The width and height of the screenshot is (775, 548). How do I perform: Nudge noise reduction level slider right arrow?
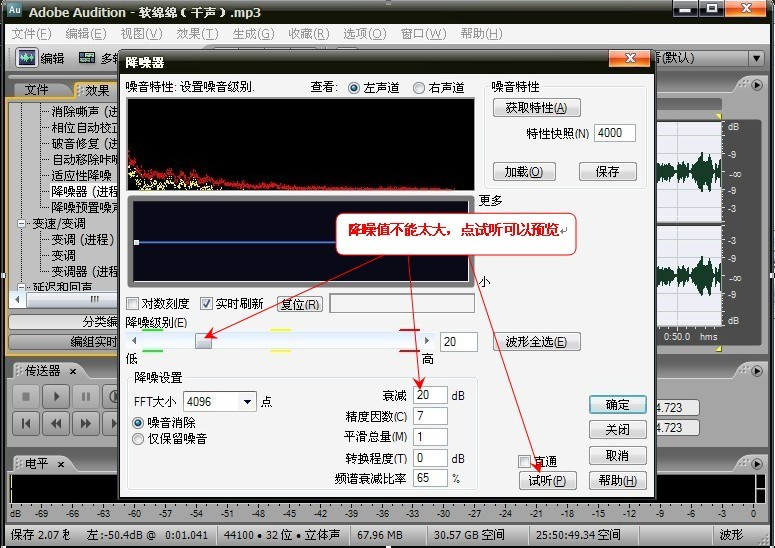(x=427, y=340)
